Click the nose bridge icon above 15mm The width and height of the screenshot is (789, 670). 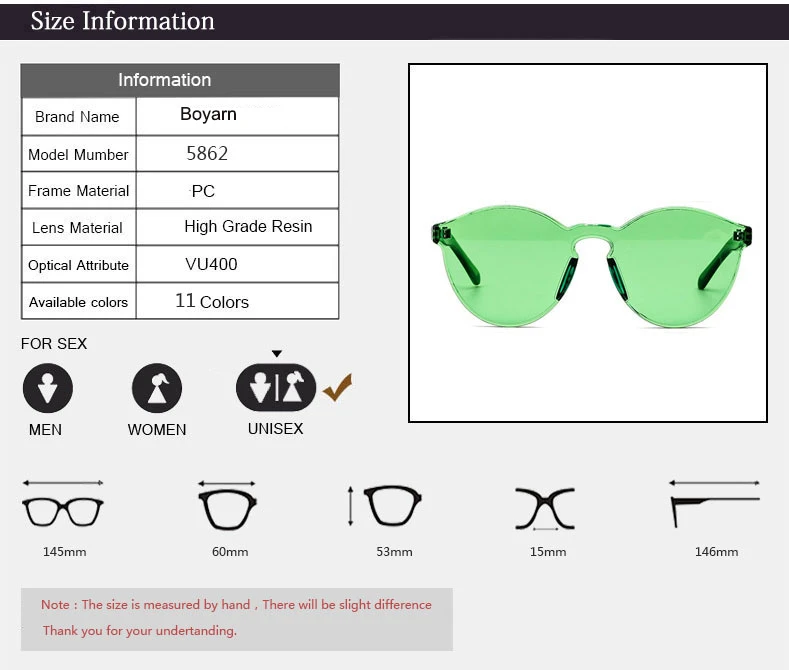545,509
